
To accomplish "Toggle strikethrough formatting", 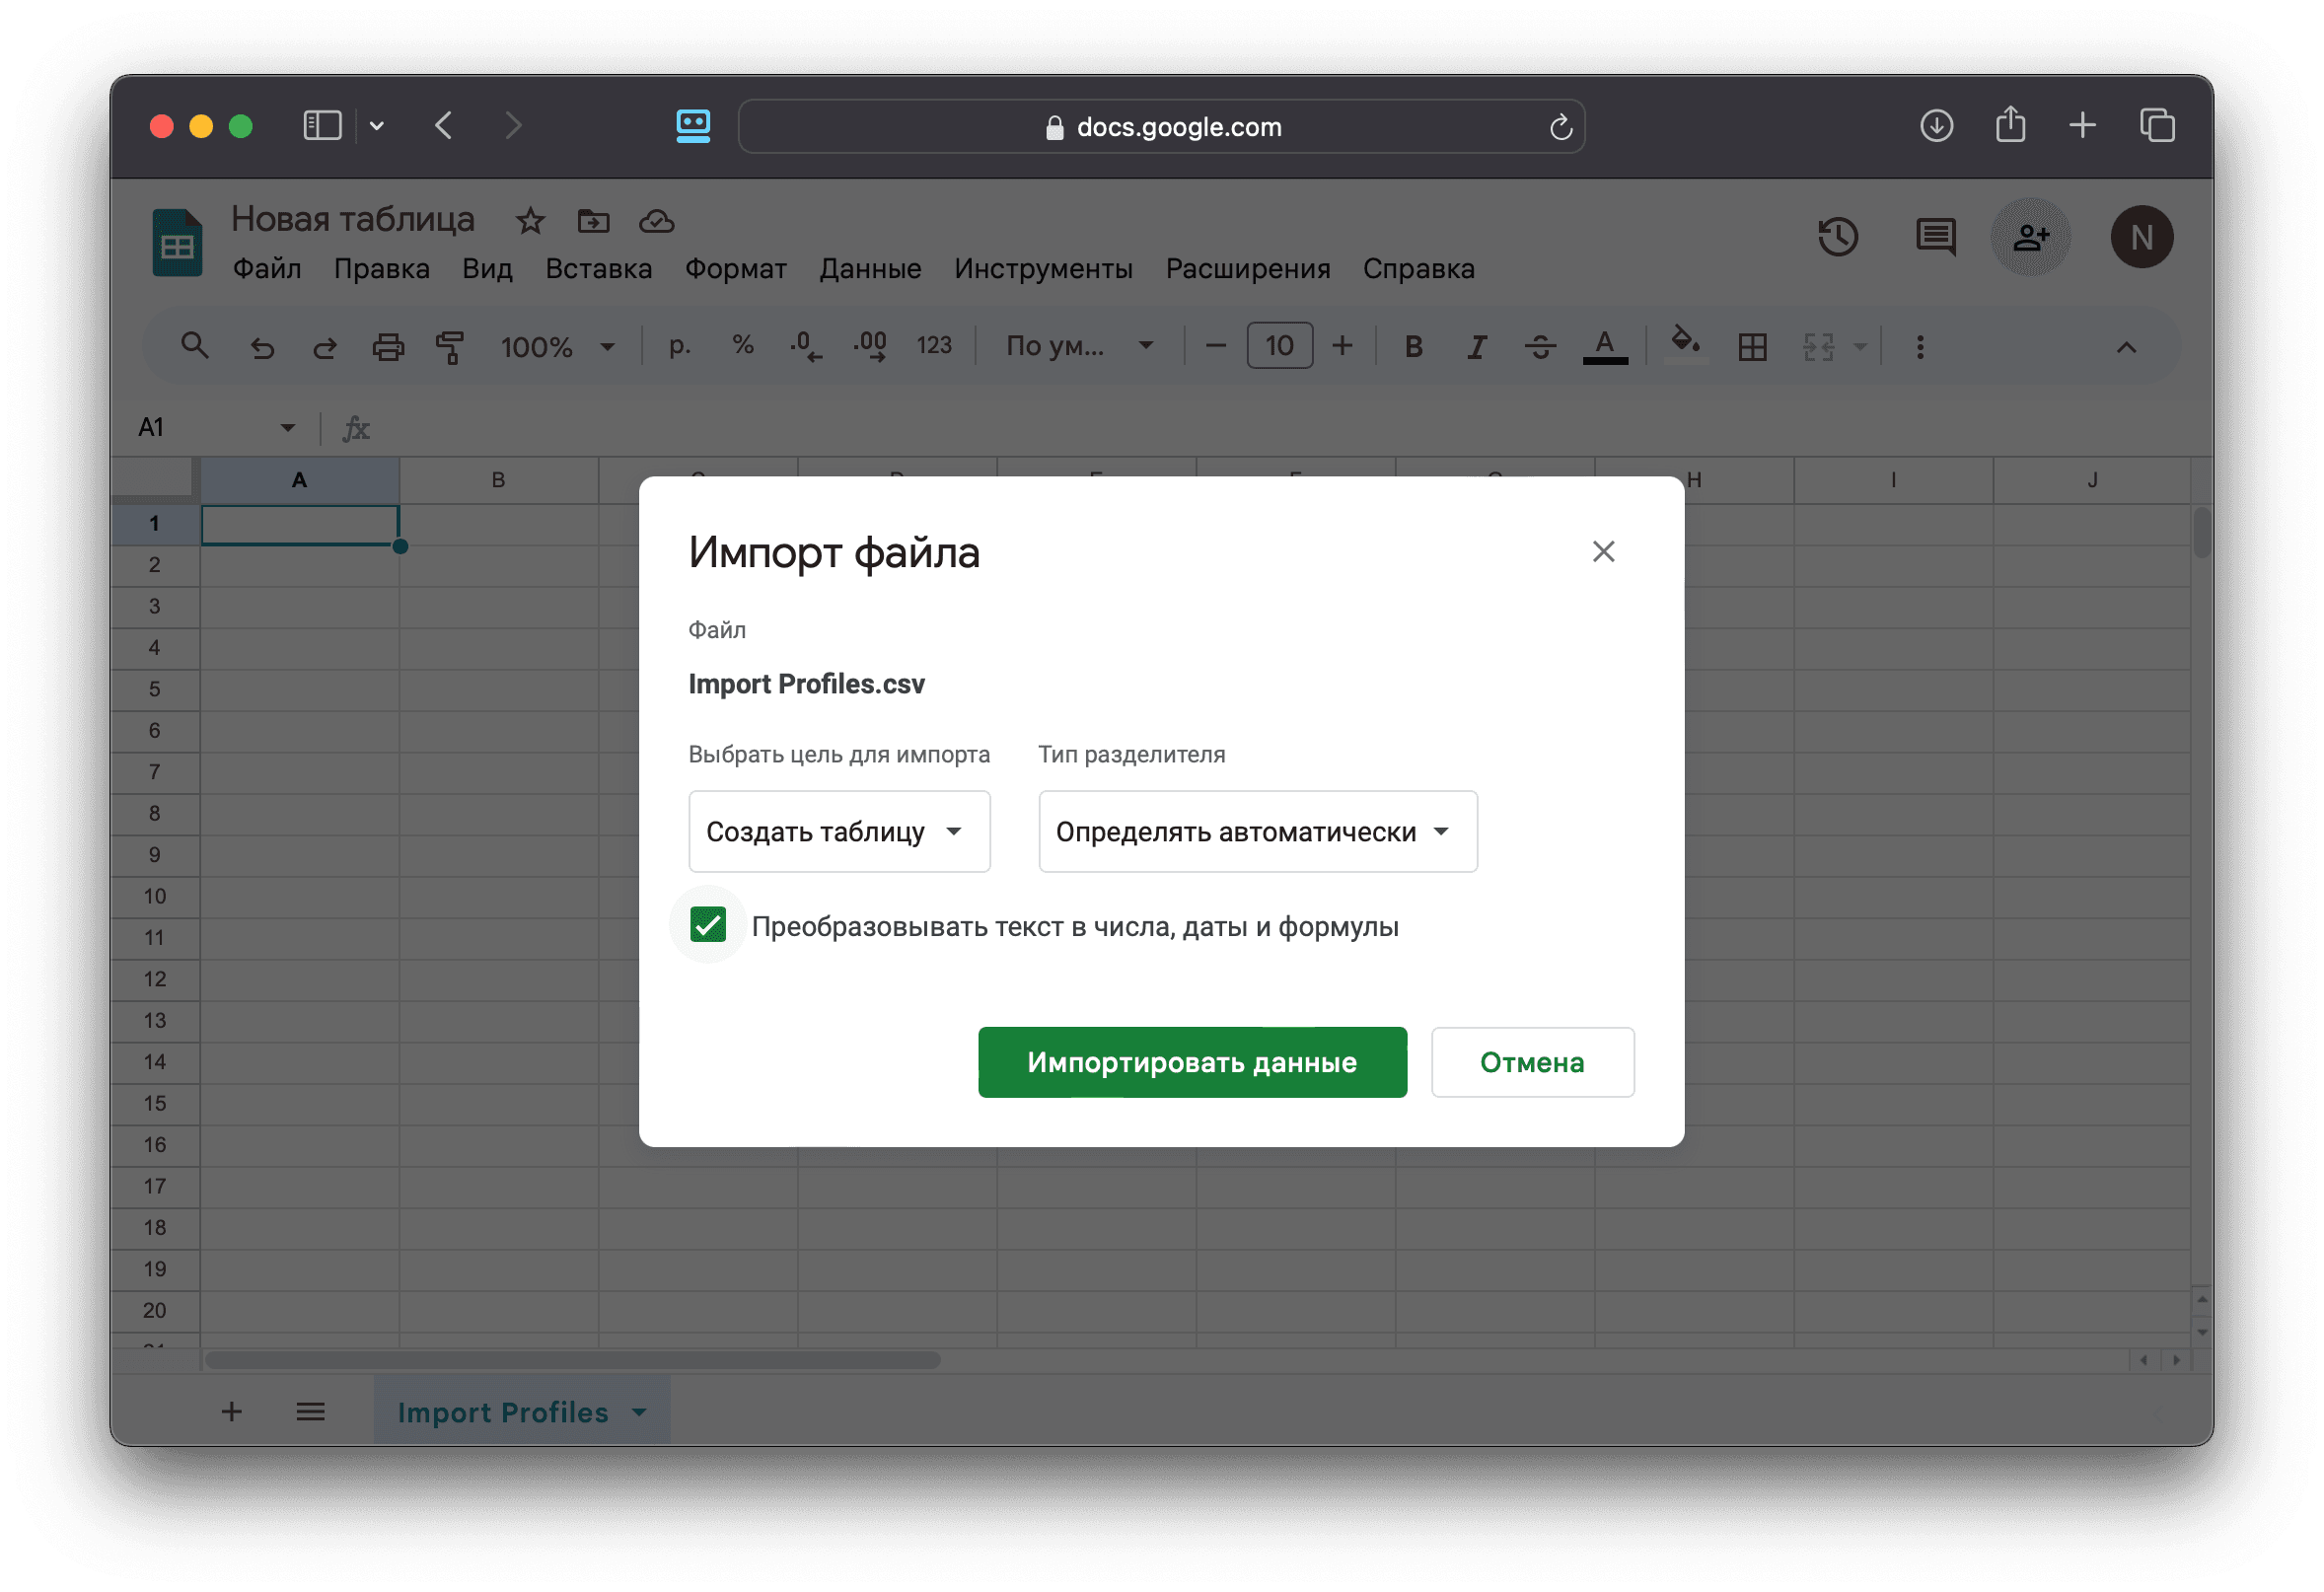I will (x=1540, y=347).
